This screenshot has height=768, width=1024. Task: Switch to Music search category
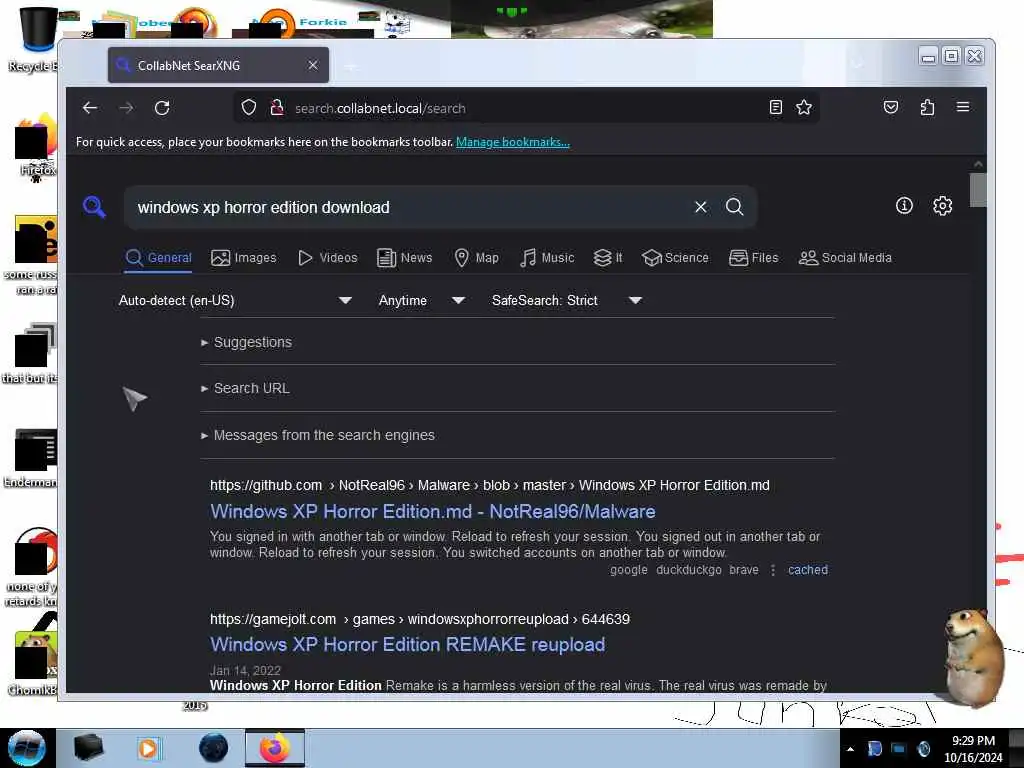tap(547, 258)
